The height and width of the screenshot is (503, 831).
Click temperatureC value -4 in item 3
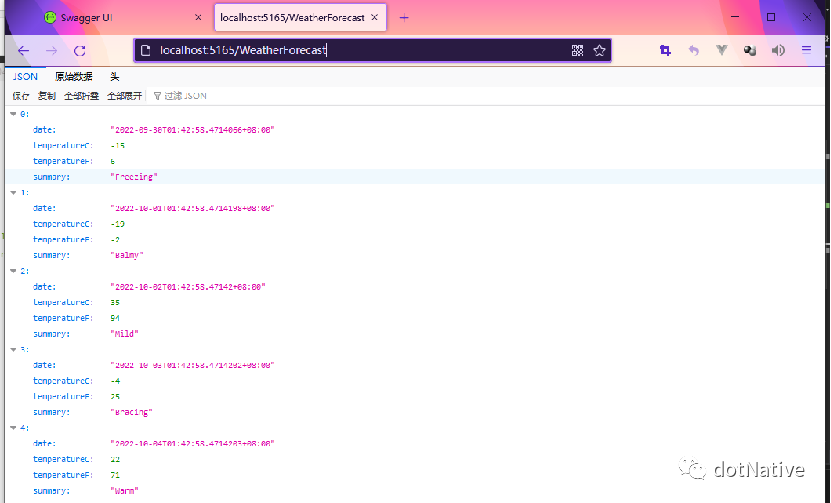116,381
